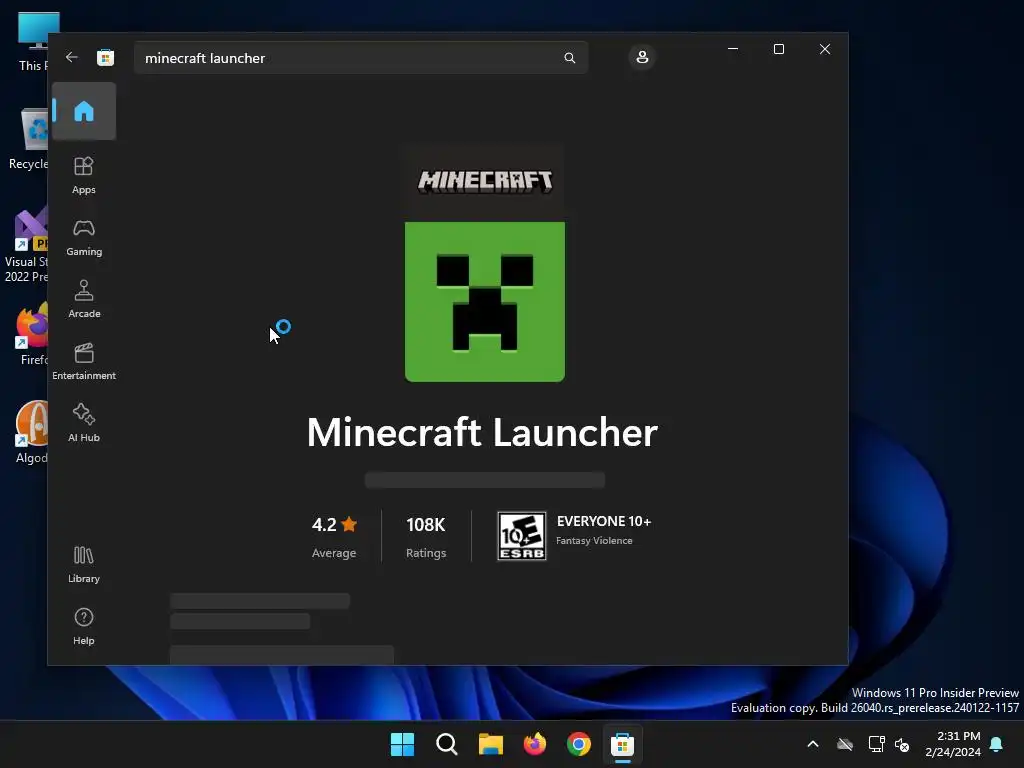This screenshot has height=768, width=1024.
Task: Click the Minecraft creeper app image
Action: (x=485, y=302)
